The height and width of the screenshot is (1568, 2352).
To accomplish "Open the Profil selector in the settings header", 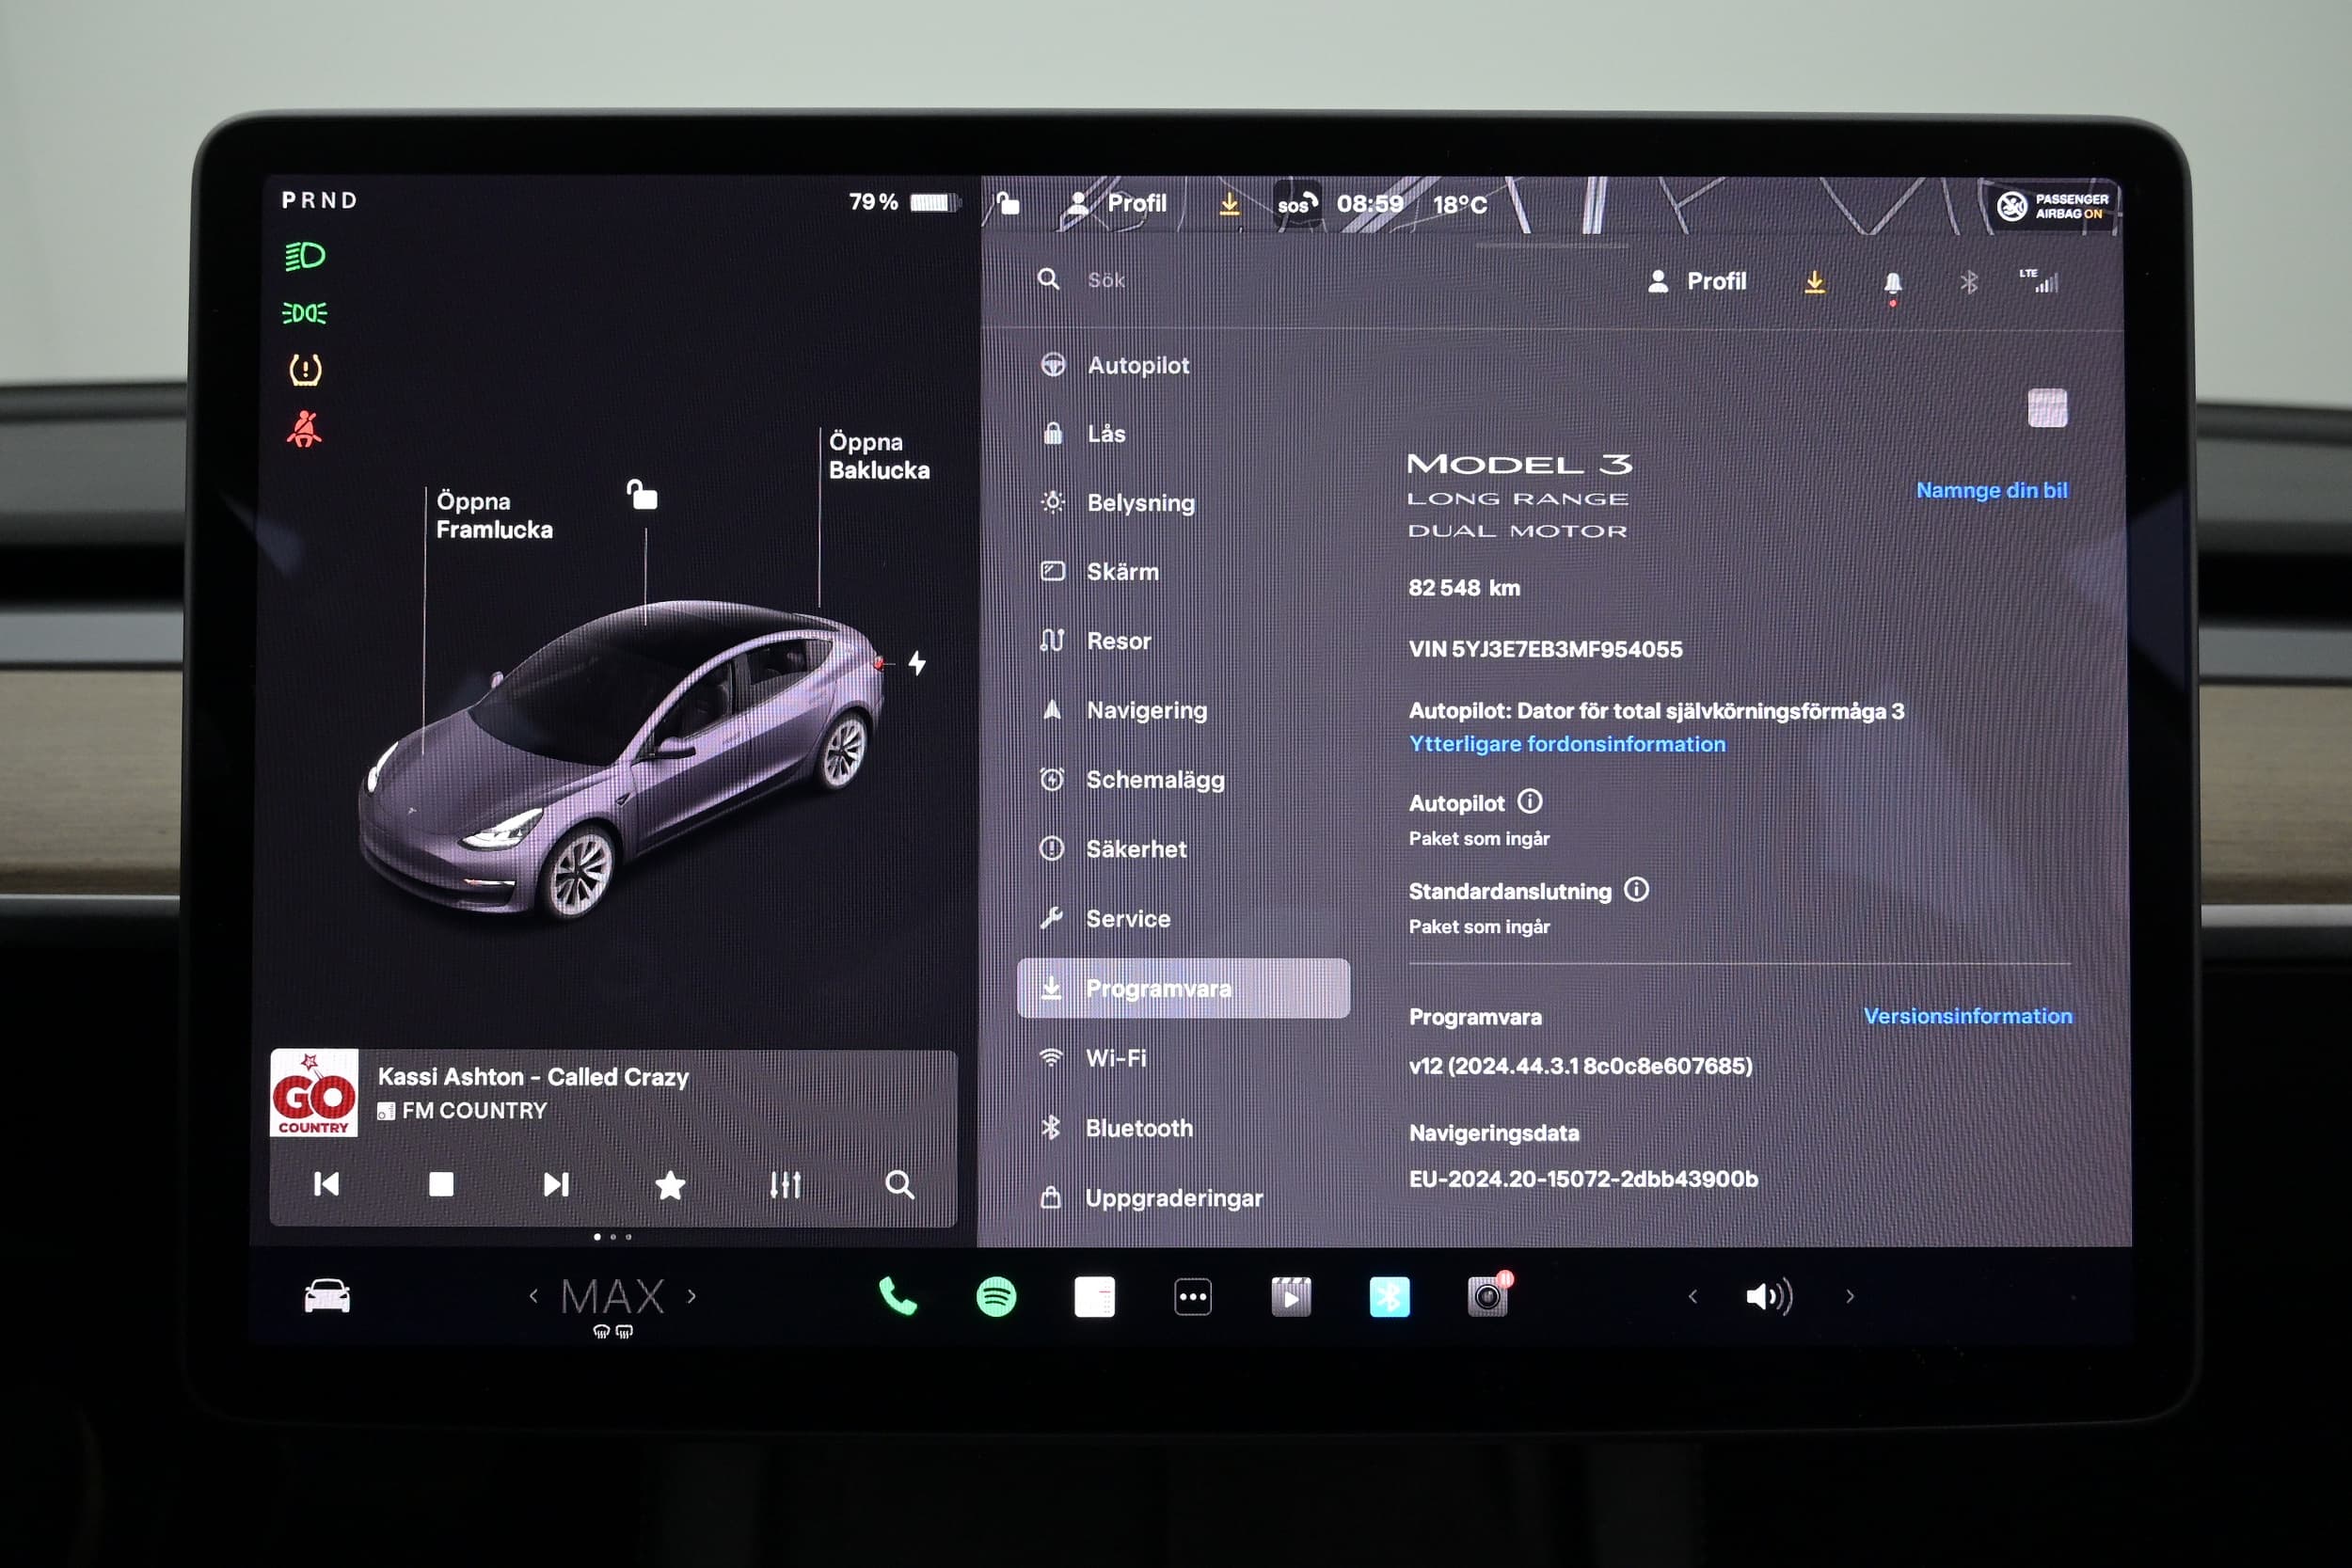I will 1697,281.
